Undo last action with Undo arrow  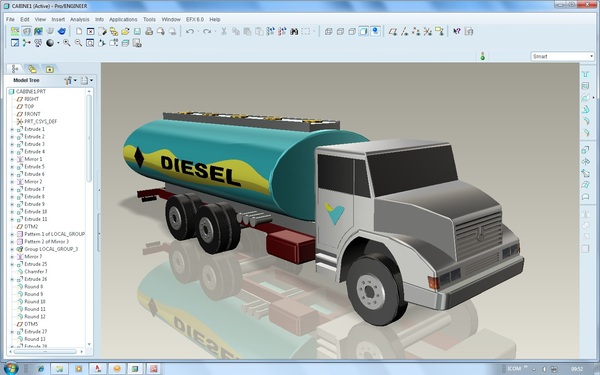pos(190,31)
